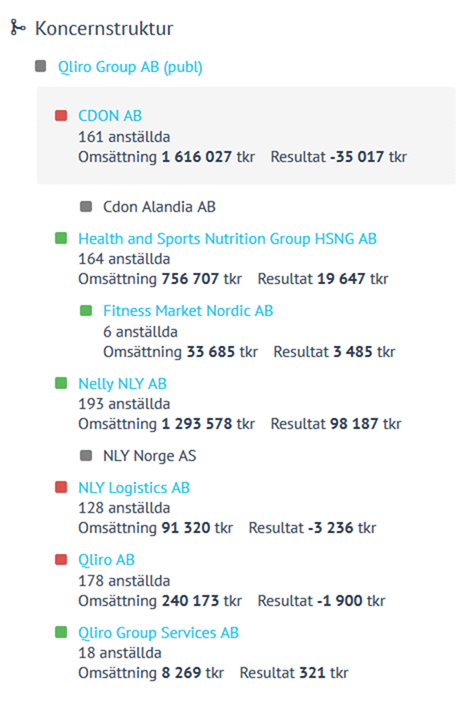Open the Fitness Market Nordic AB link
Screen dimensions: 456x707
[x=188, y=311]
